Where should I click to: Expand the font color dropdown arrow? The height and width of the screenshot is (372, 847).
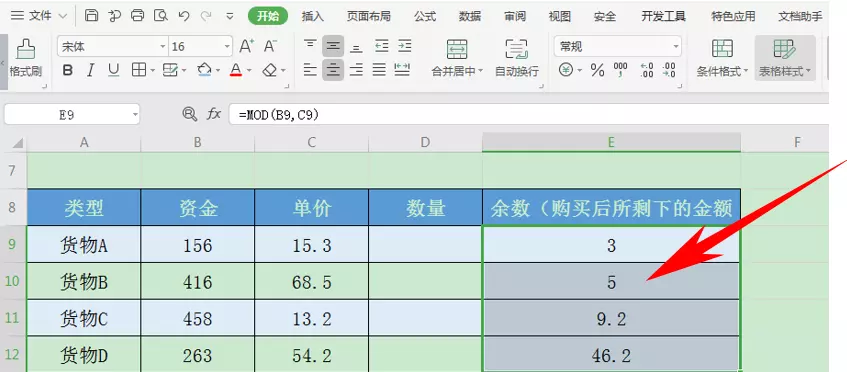point(249,71)
